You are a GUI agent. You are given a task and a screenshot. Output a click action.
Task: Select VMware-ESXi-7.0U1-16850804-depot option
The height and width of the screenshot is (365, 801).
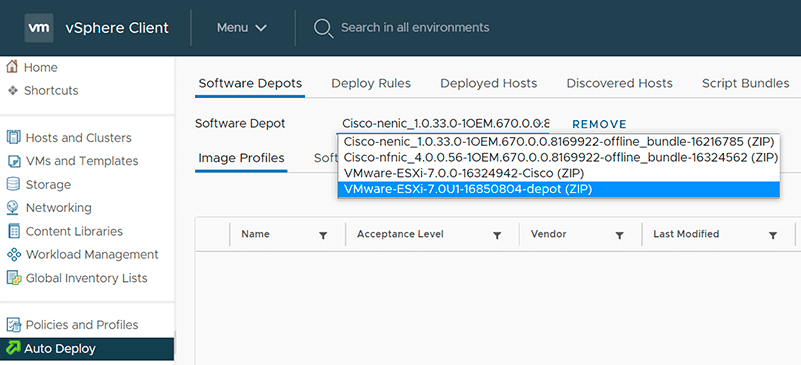click(558, 189)
